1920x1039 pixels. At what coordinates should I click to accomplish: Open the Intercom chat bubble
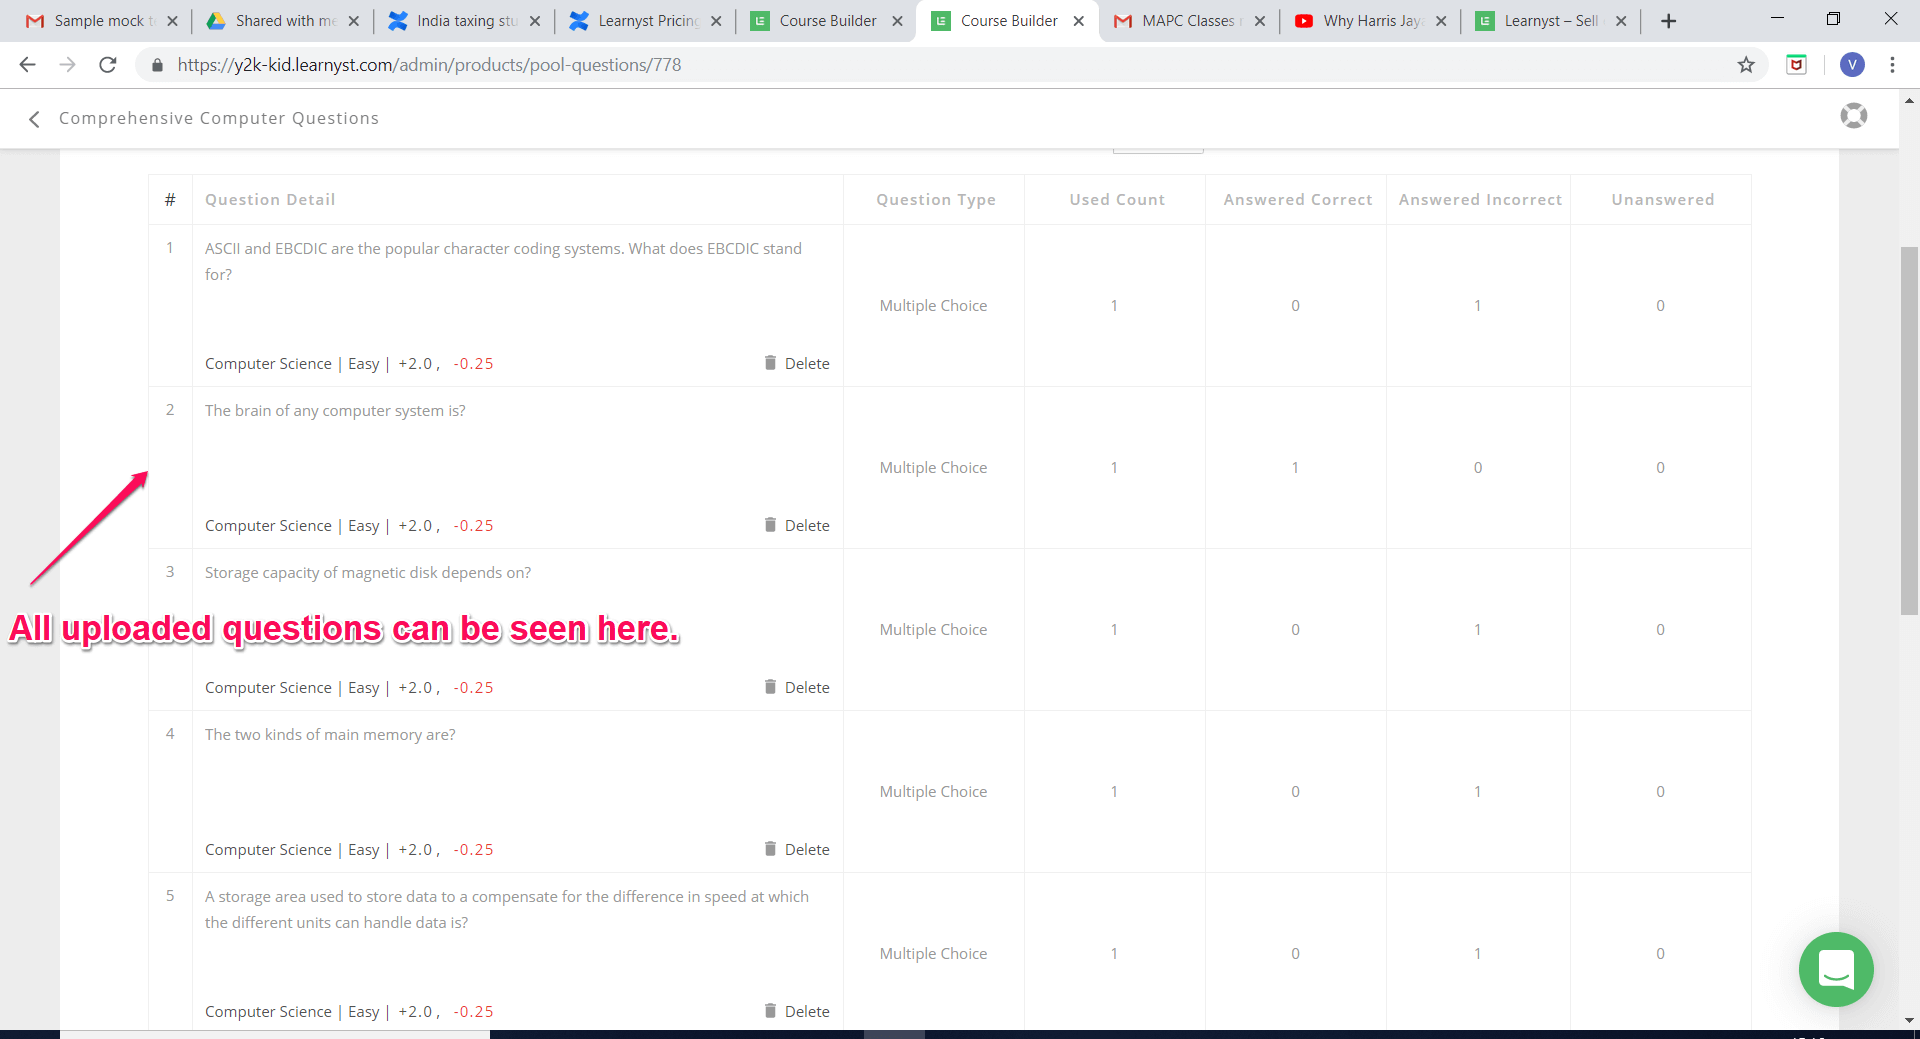1836,969
